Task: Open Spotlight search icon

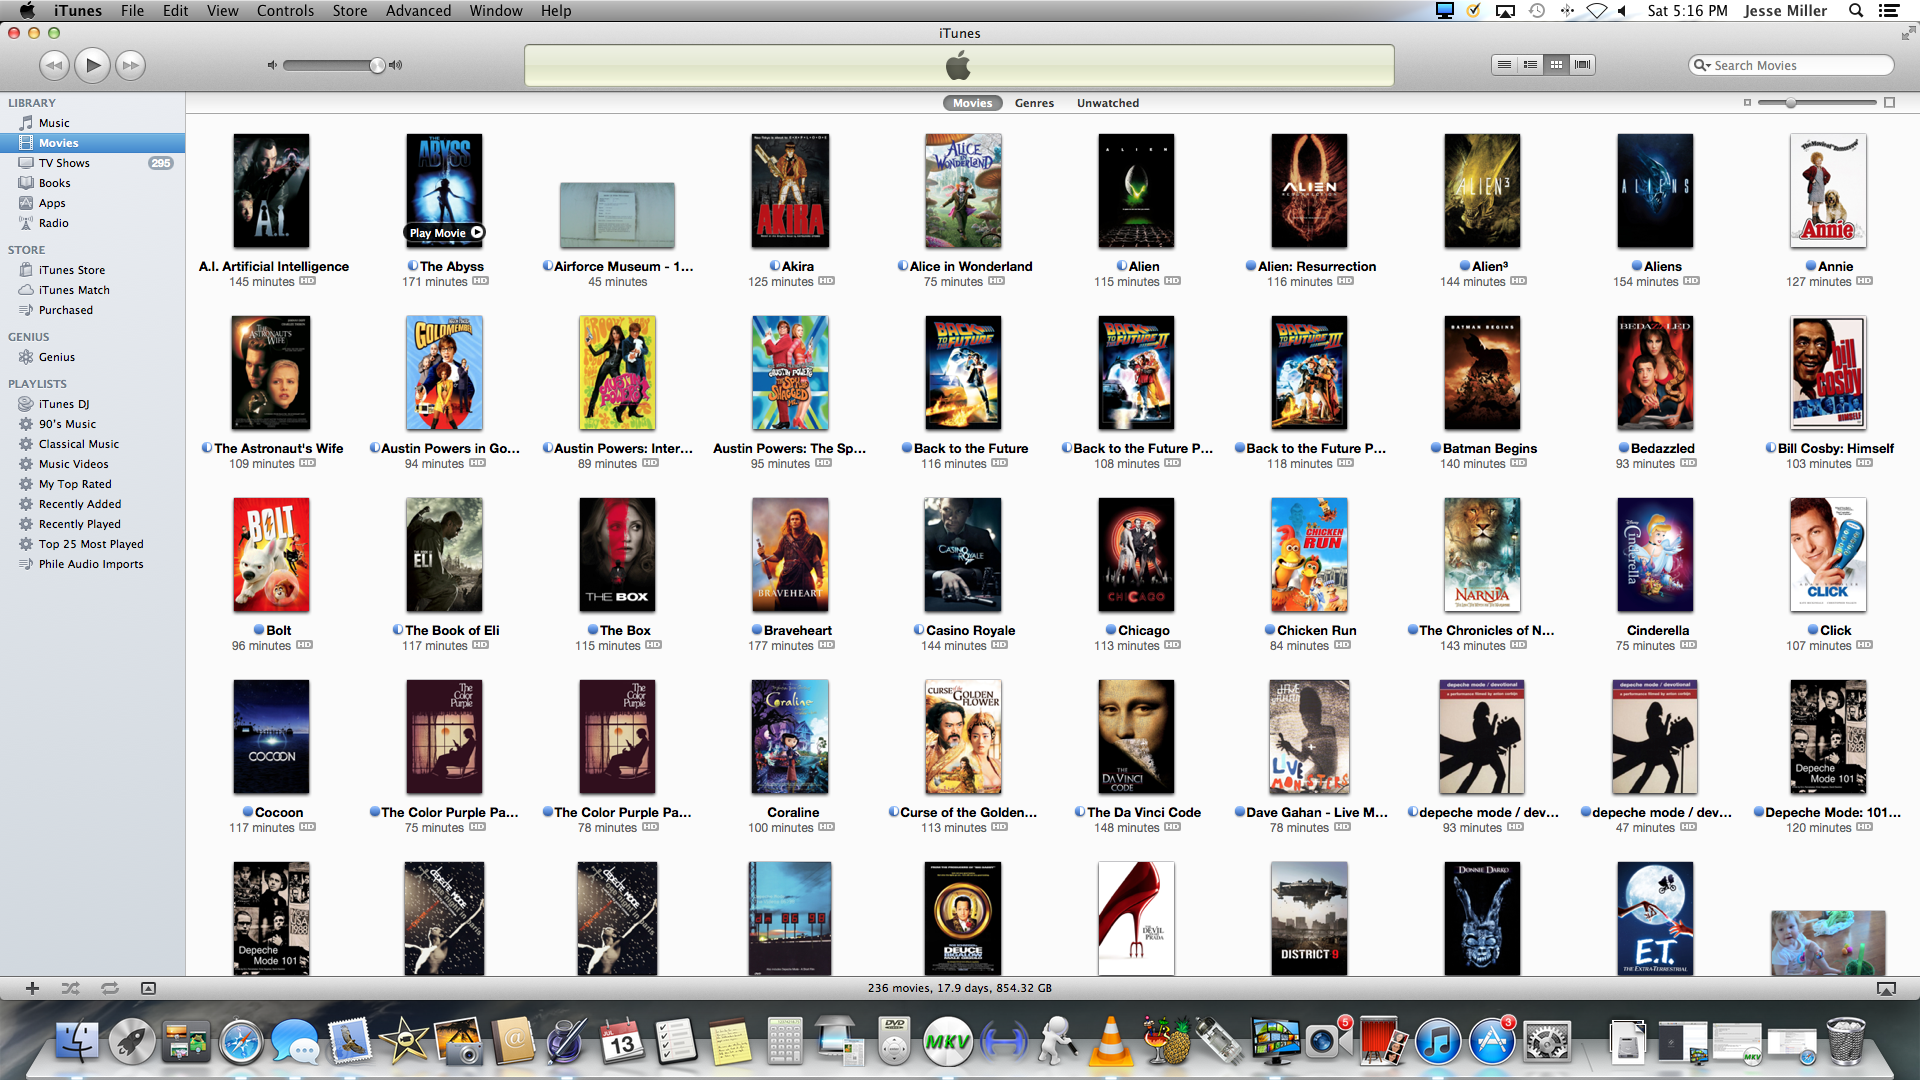Action: pyautogui.click(x=1855, y=11)
